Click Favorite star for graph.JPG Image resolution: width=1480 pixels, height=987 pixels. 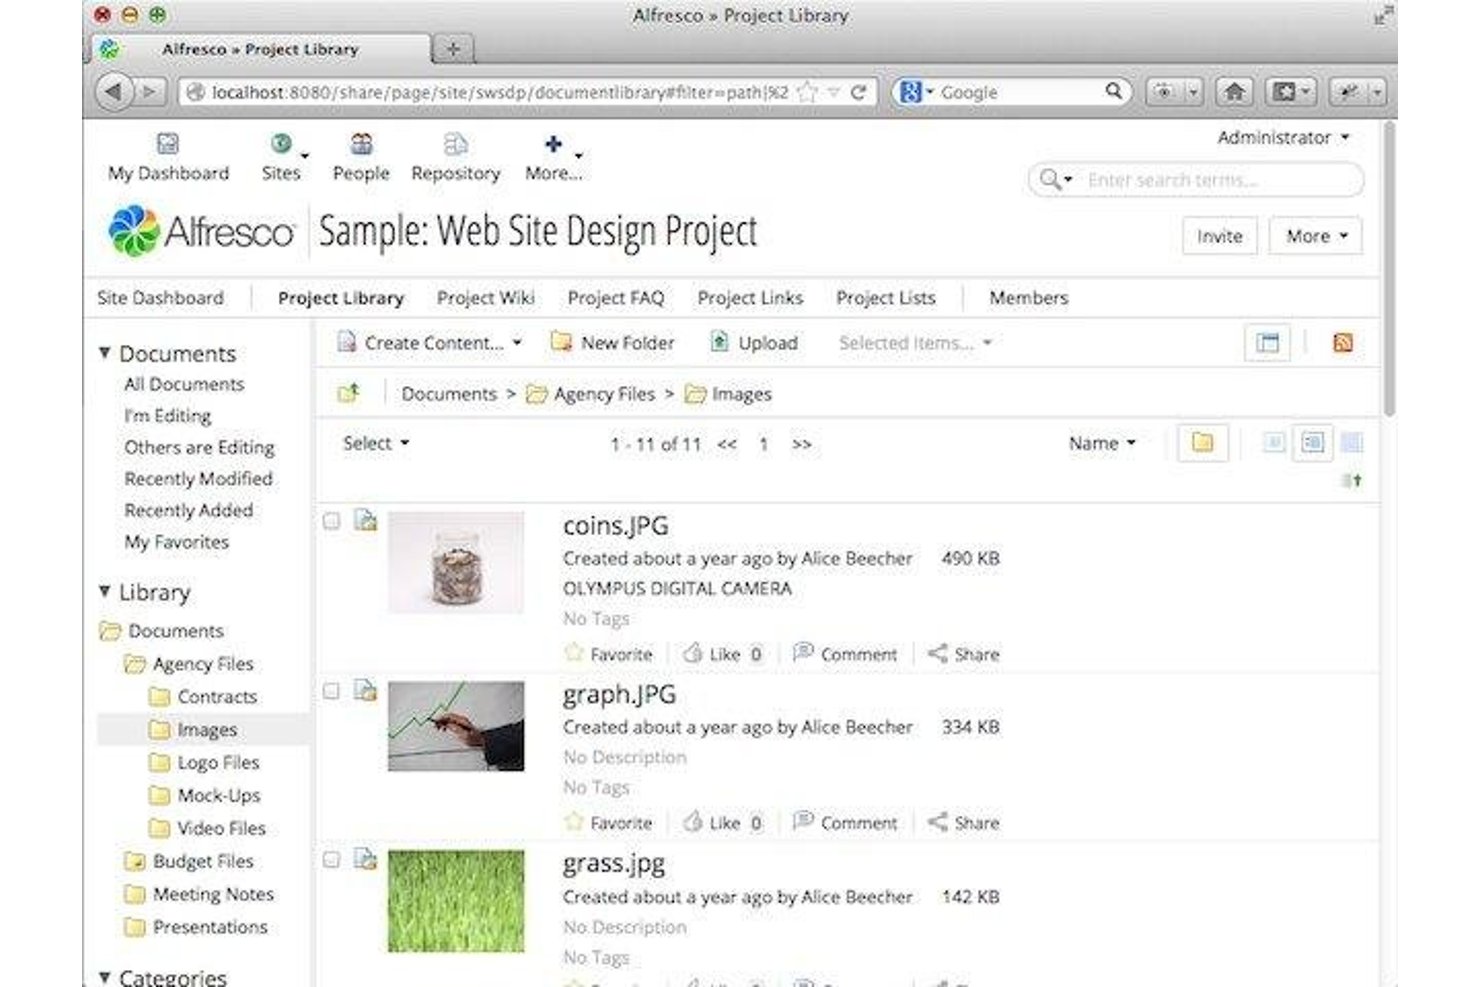point(573,822)
